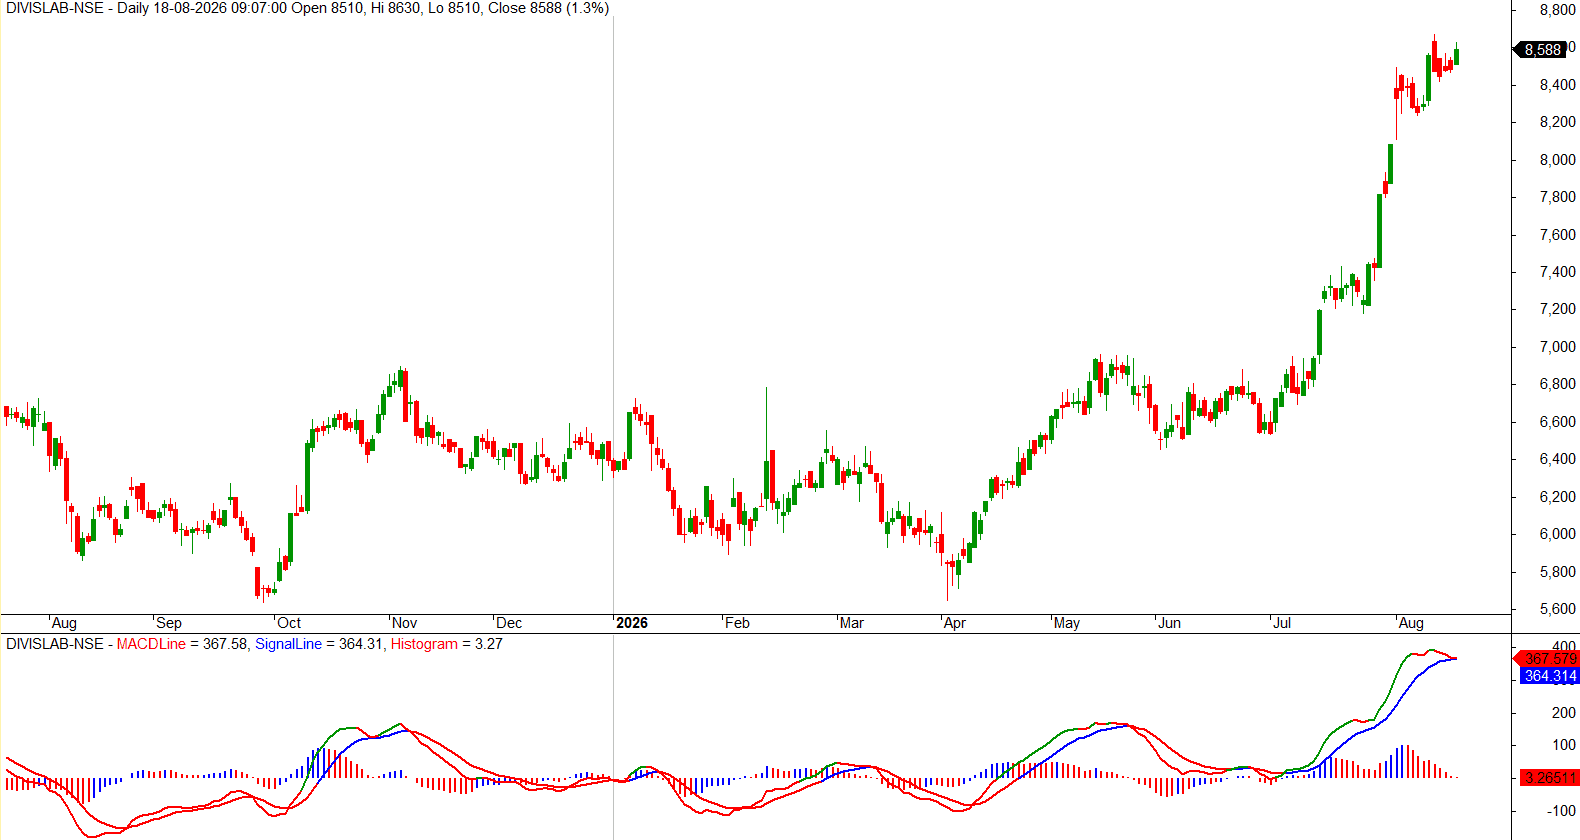Select the May month label on time axis
Image resolution: width=1580 pixels, height=840 pixels.
[1067, 623]
